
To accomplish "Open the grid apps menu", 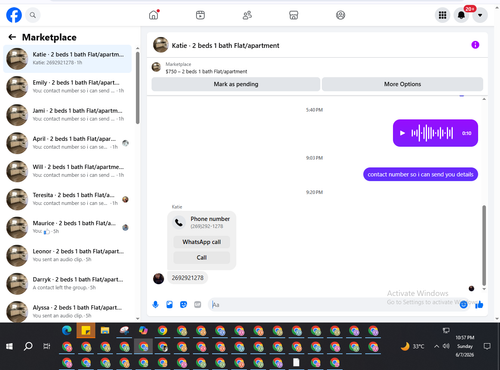I will [442, 15].
